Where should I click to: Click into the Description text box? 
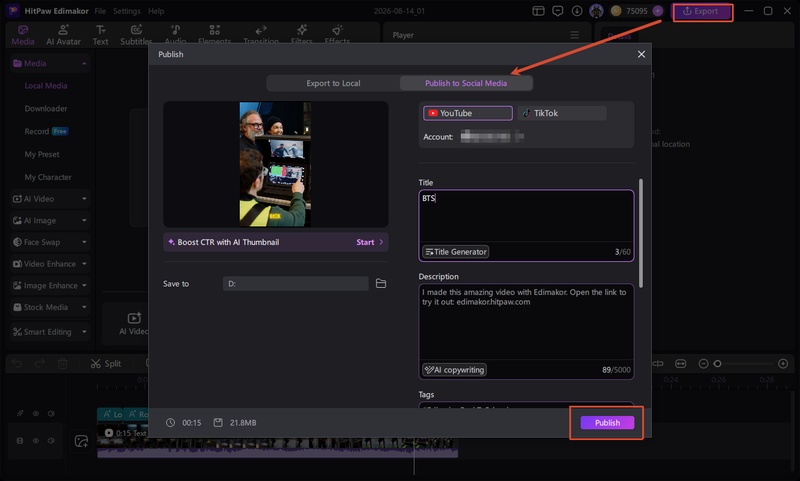pyautogui.click(x=526, y=322)
